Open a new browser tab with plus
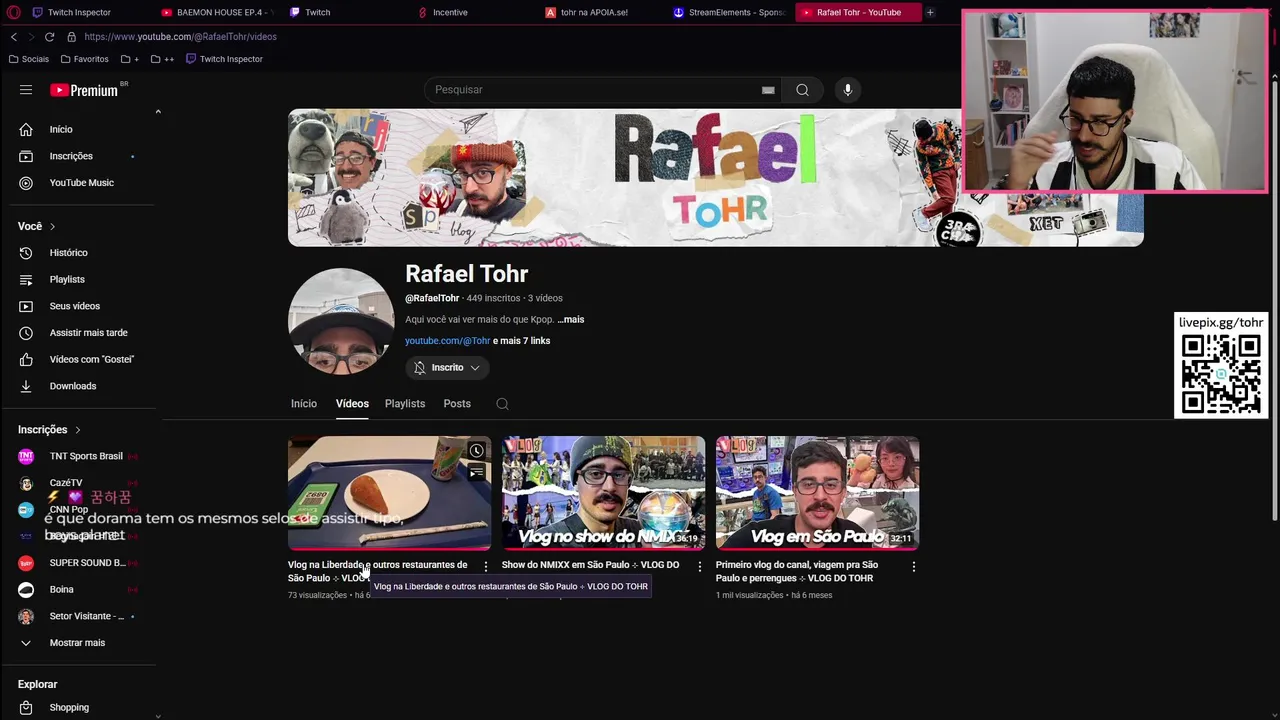The width and height of the screenshot is (1280, 720). (x=930, y=12)
